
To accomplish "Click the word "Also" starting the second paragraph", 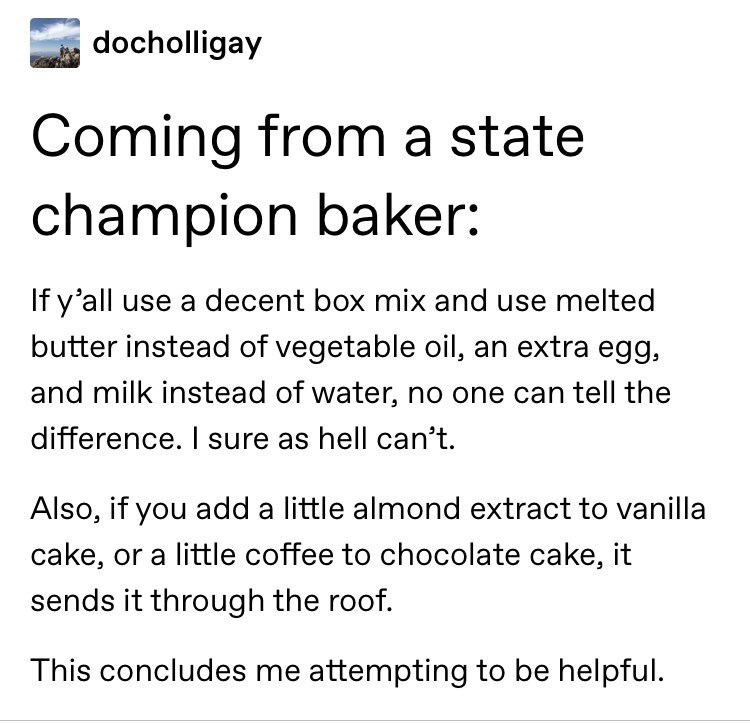I will [62, 508].
